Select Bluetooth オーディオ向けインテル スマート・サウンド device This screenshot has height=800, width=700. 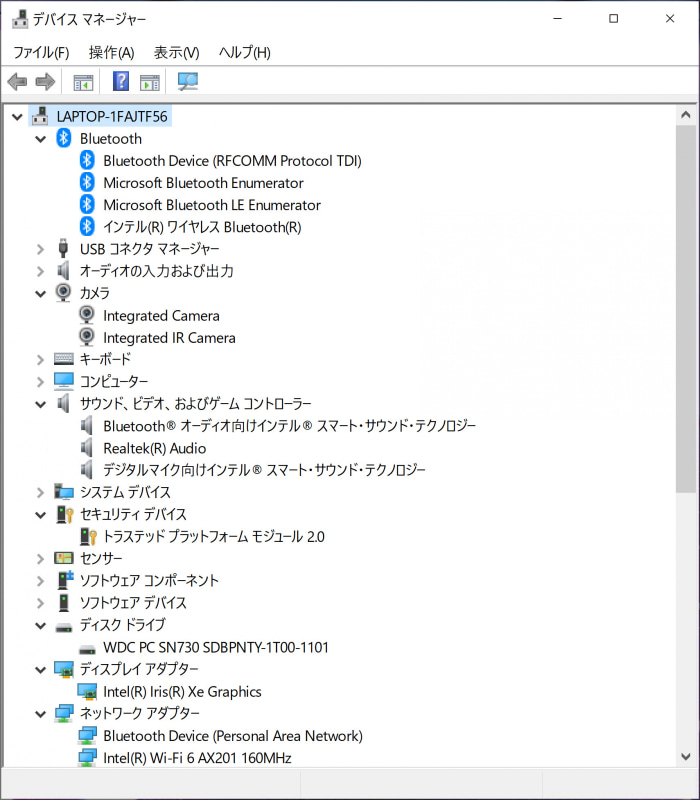[x=289, y=426]
